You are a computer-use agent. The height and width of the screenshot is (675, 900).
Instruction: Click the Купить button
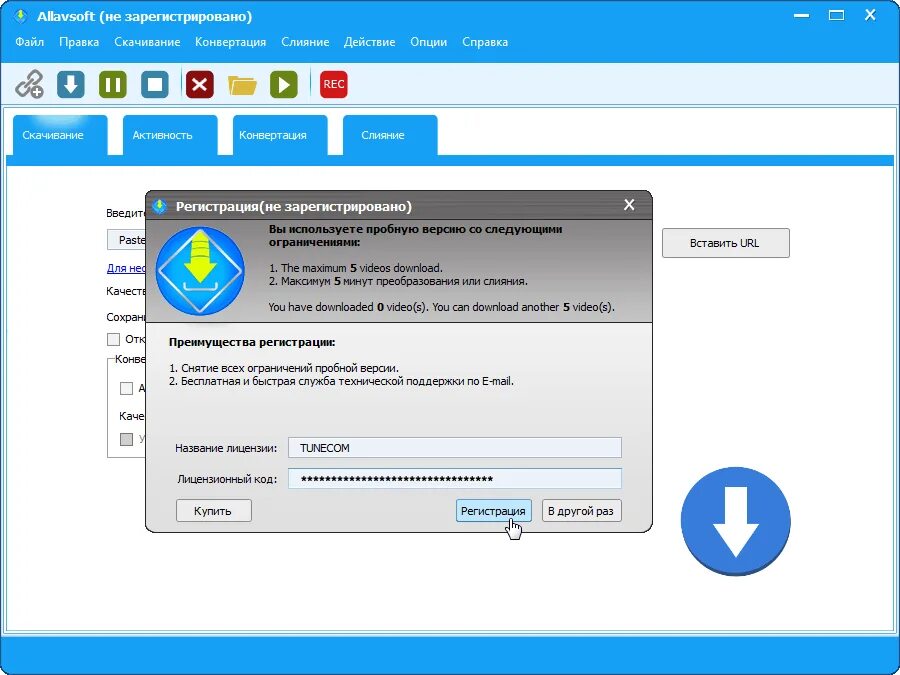point(214,511)
